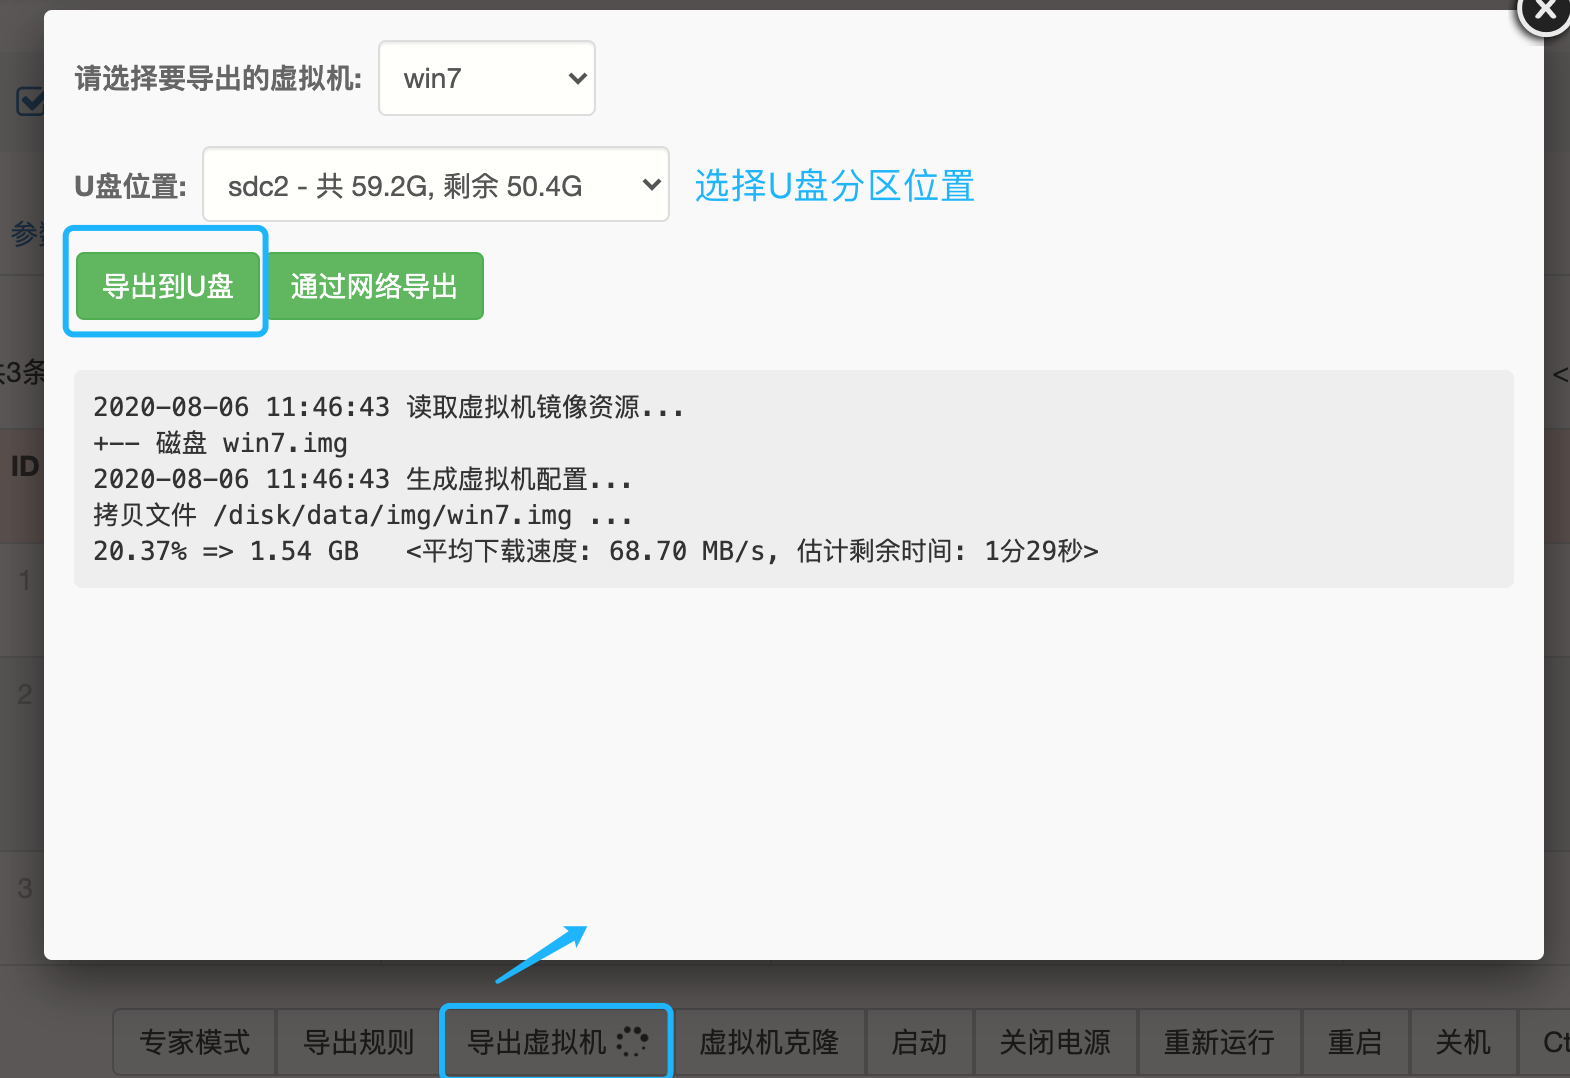Click inside the export log output area
1570x1078 pixels.
(x=793, y=479)
